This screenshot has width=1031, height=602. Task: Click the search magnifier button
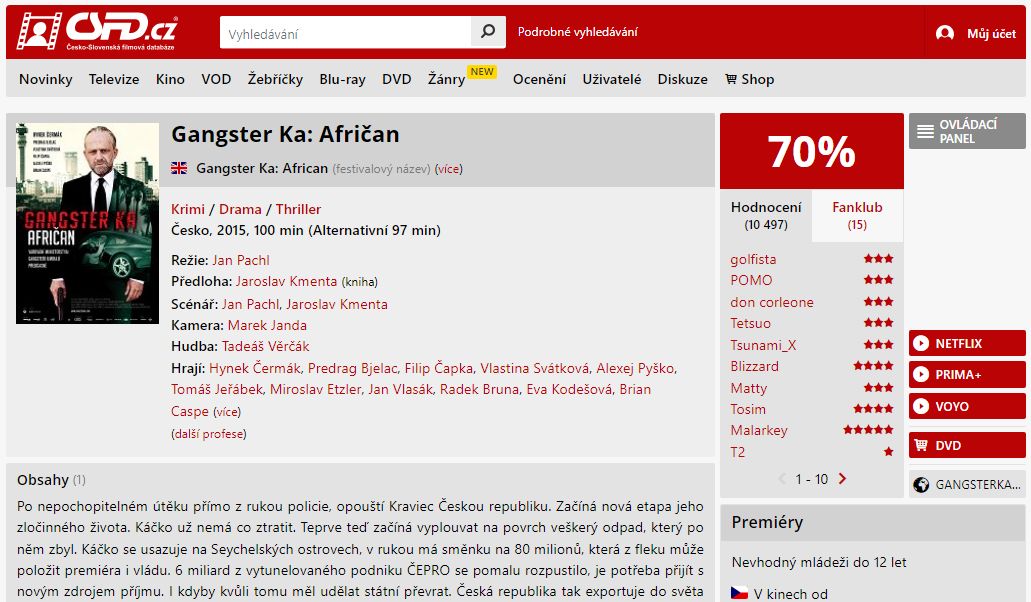[488, 32]
